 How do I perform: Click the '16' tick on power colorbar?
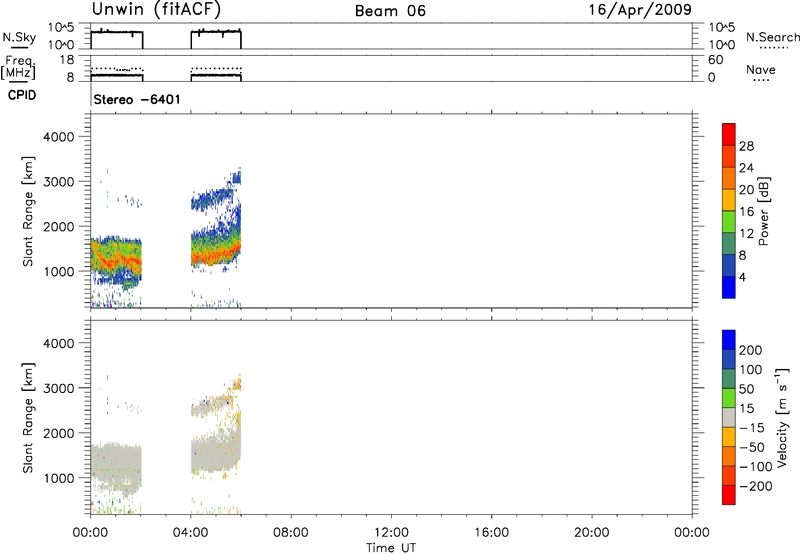(x=746, y=212)
